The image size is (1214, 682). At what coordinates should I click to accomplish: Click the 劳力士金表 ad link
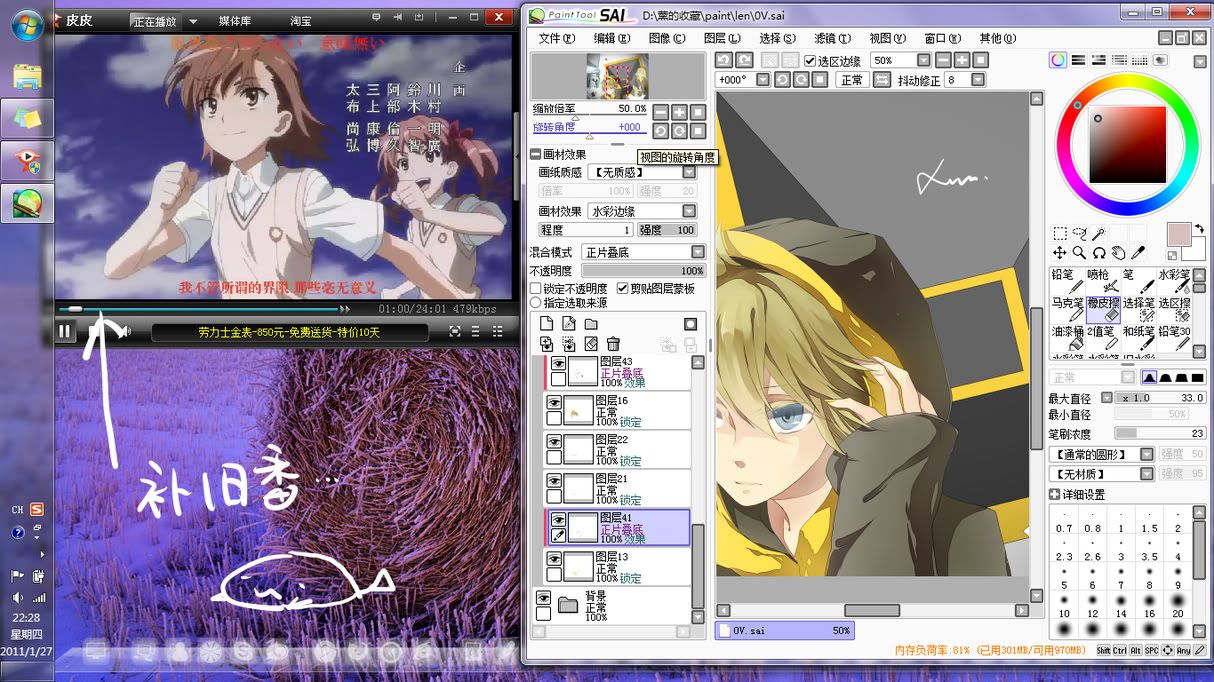[x=289, y=332]
